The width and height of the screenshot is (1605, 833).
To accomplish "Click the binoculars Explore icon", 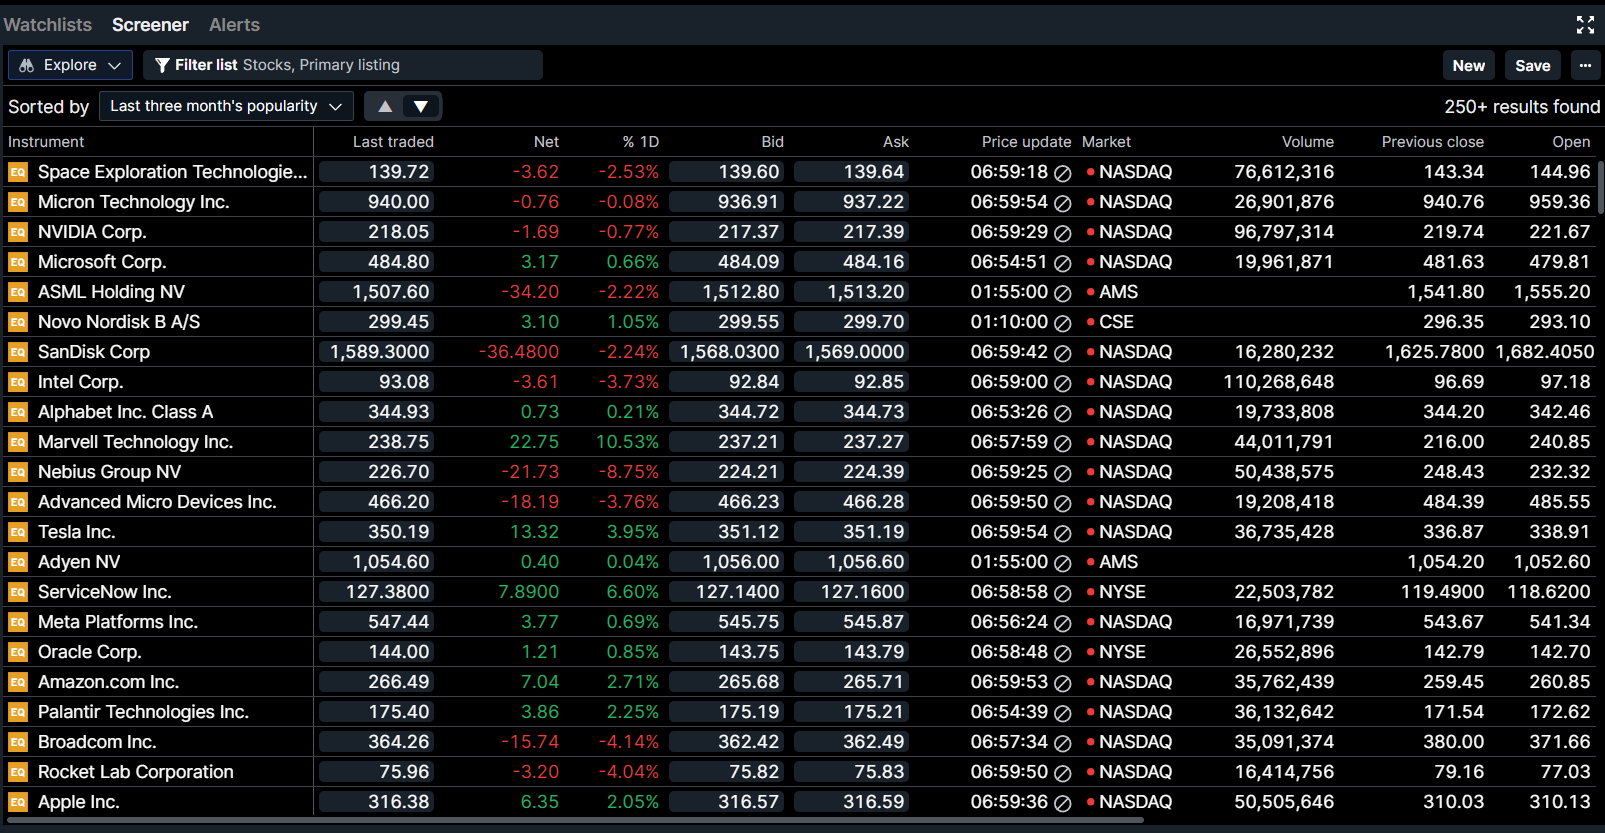I will [x=27, y=65].
